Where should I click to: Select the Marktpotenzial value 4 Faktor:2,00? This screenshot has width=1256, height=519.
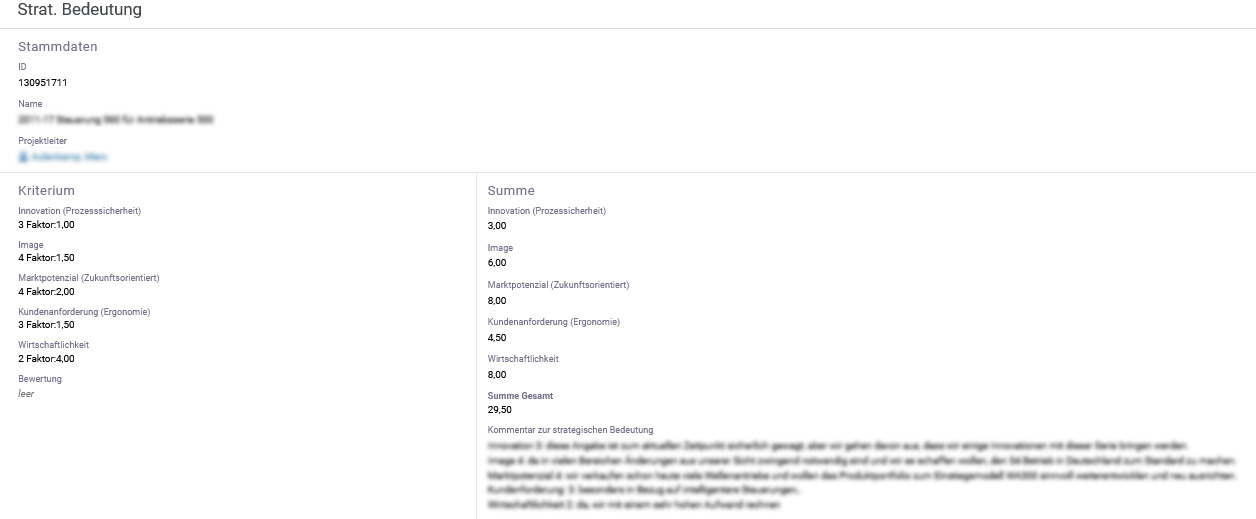tap(46, 292)
